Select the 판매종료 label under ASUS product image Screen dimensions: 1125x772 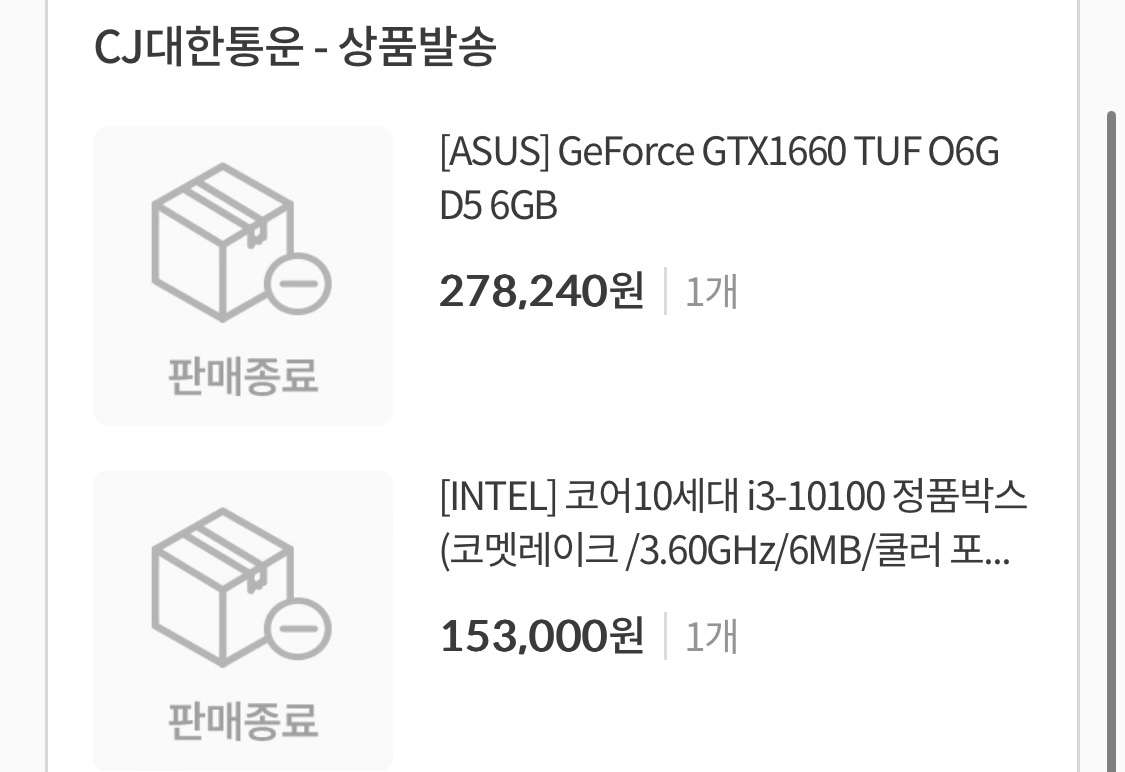243,375
